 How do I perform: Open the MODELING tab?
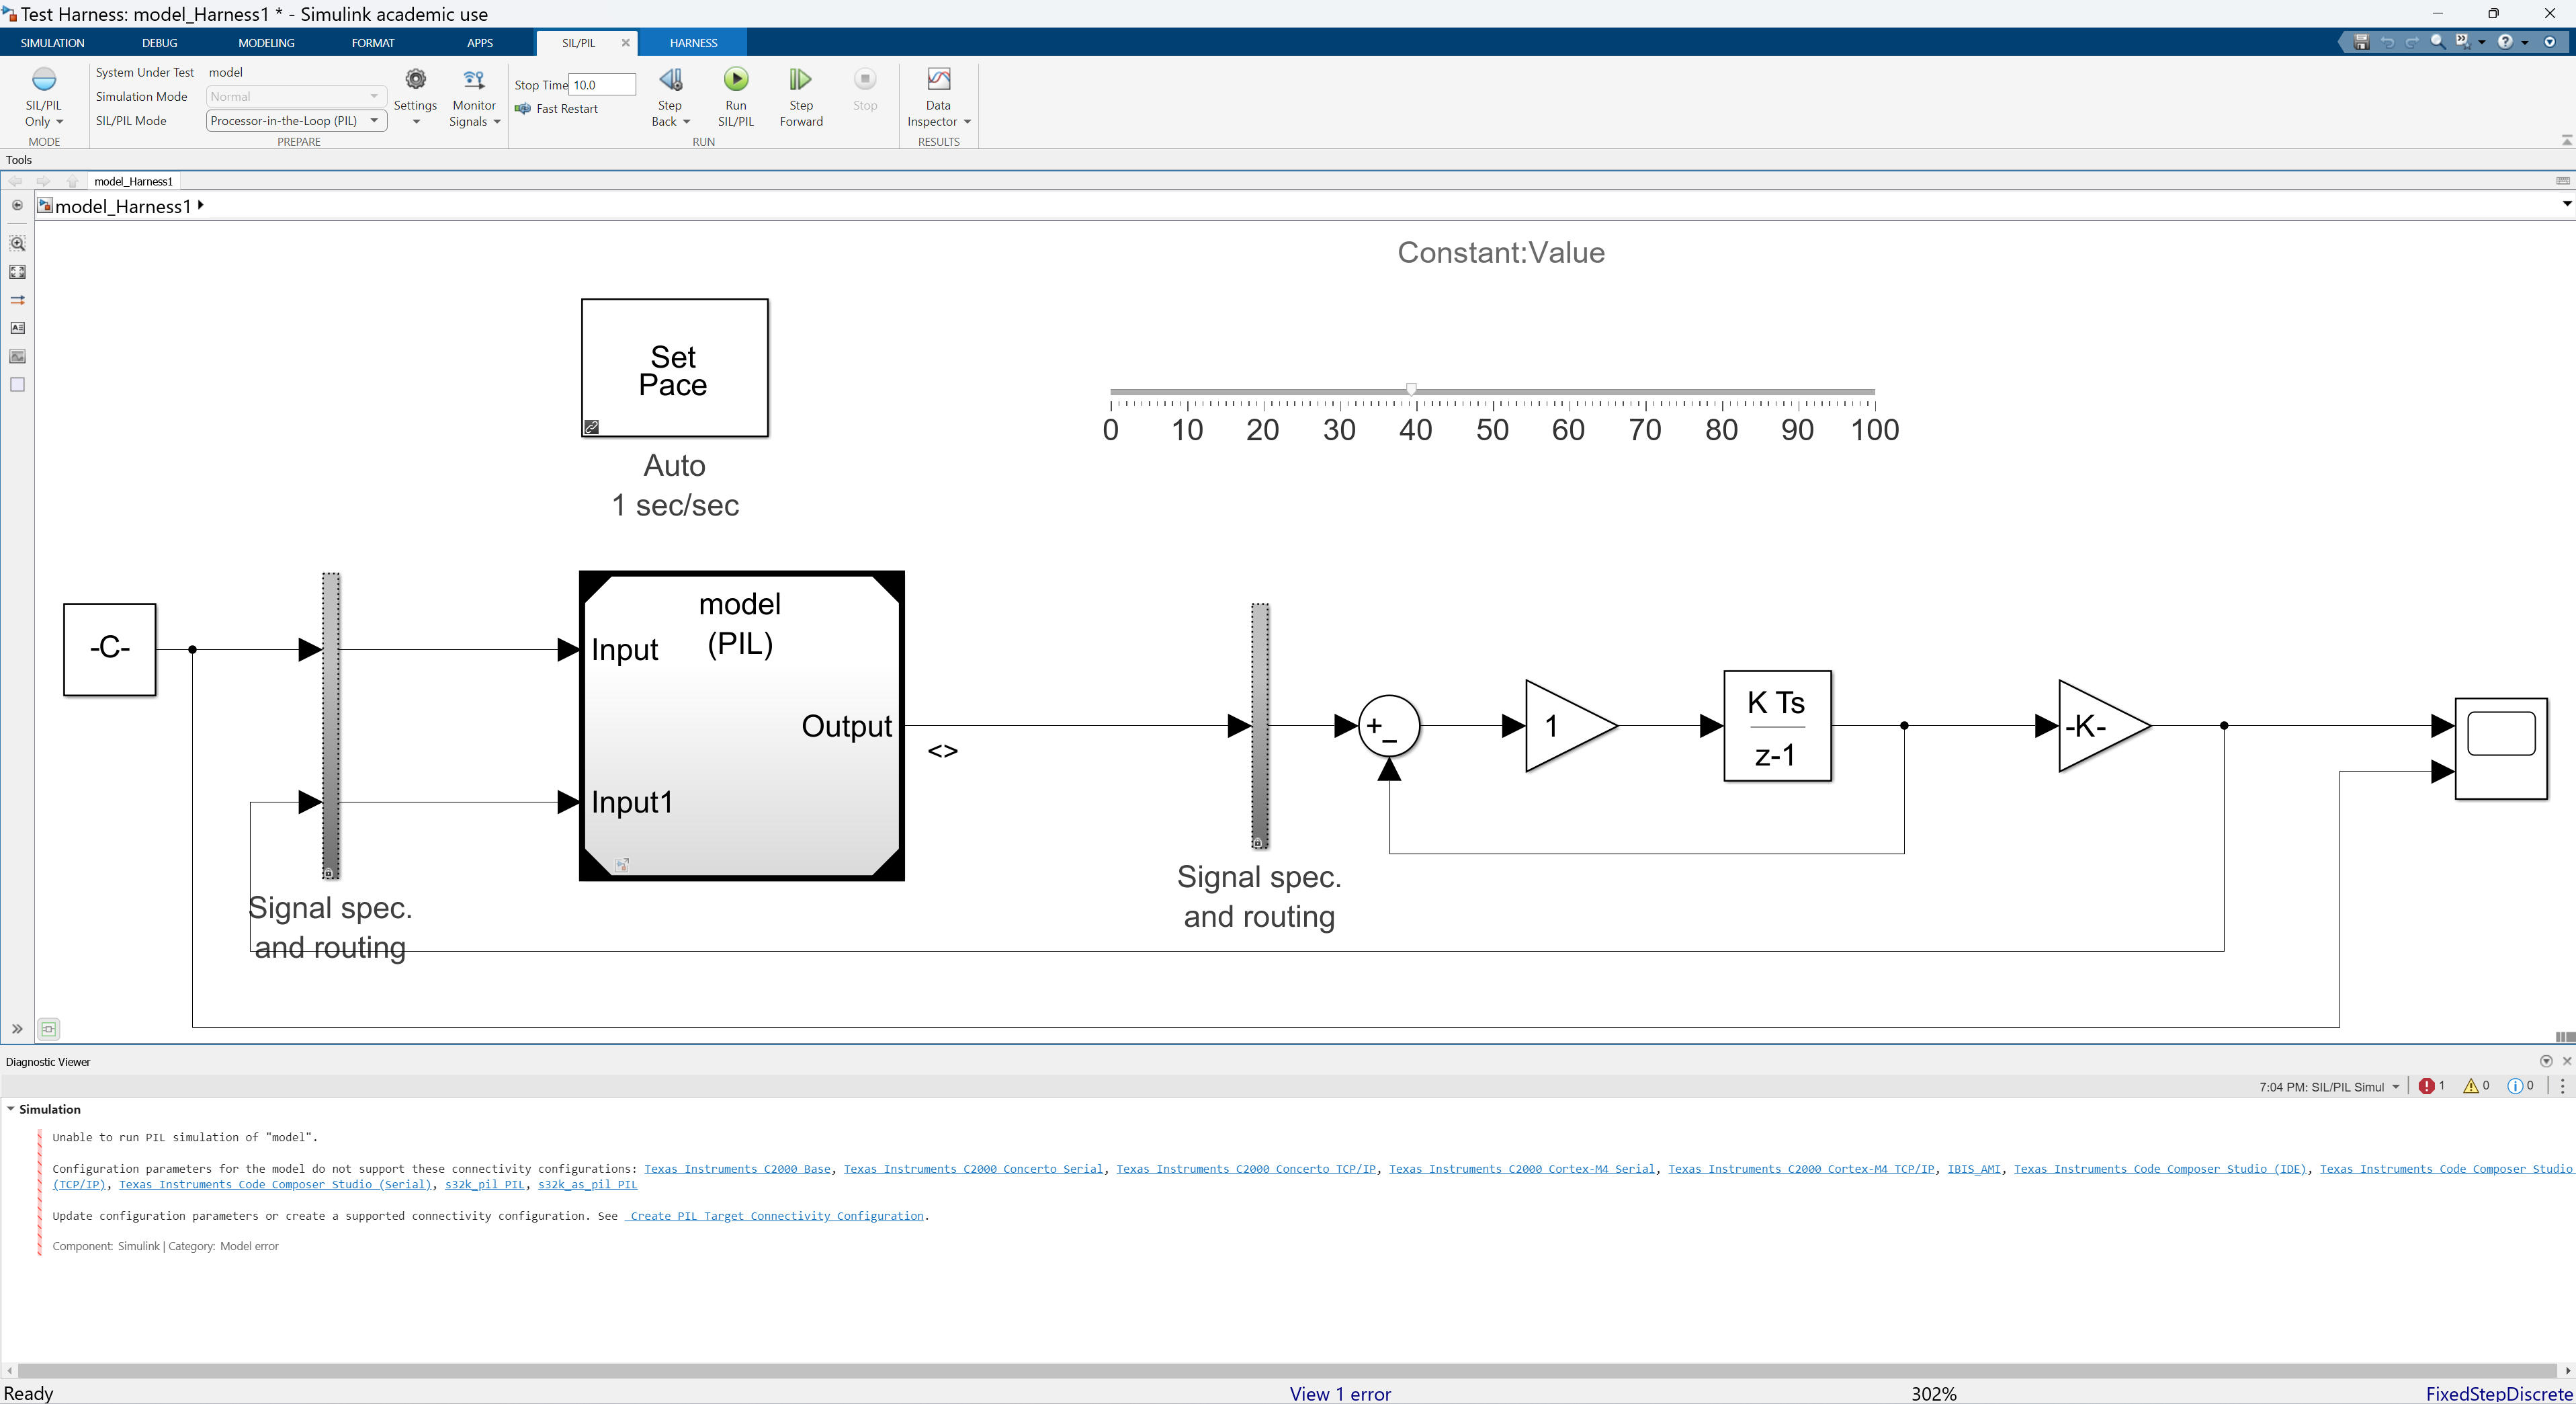click(266, 43)
